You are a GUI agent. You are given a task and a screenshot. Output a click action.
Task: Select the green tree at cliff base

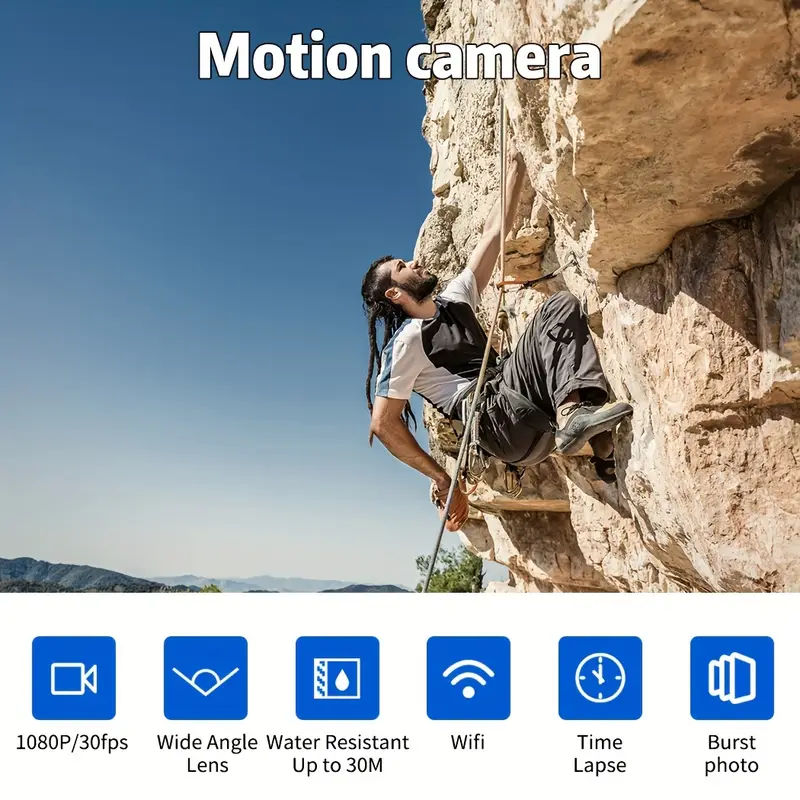(452, 570)
